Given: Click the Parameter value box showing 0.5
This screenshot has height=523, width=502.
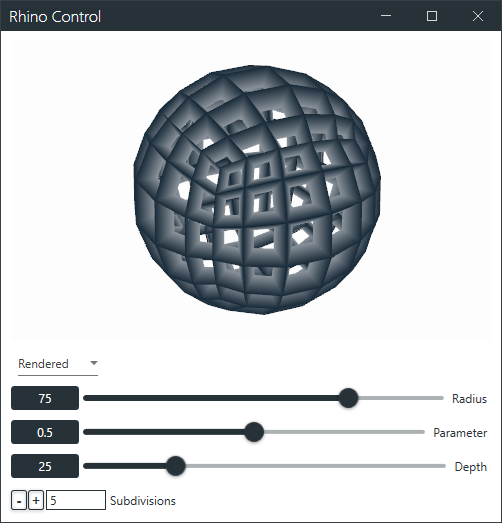Looking at the screenshot, I should tap(45, 432).
